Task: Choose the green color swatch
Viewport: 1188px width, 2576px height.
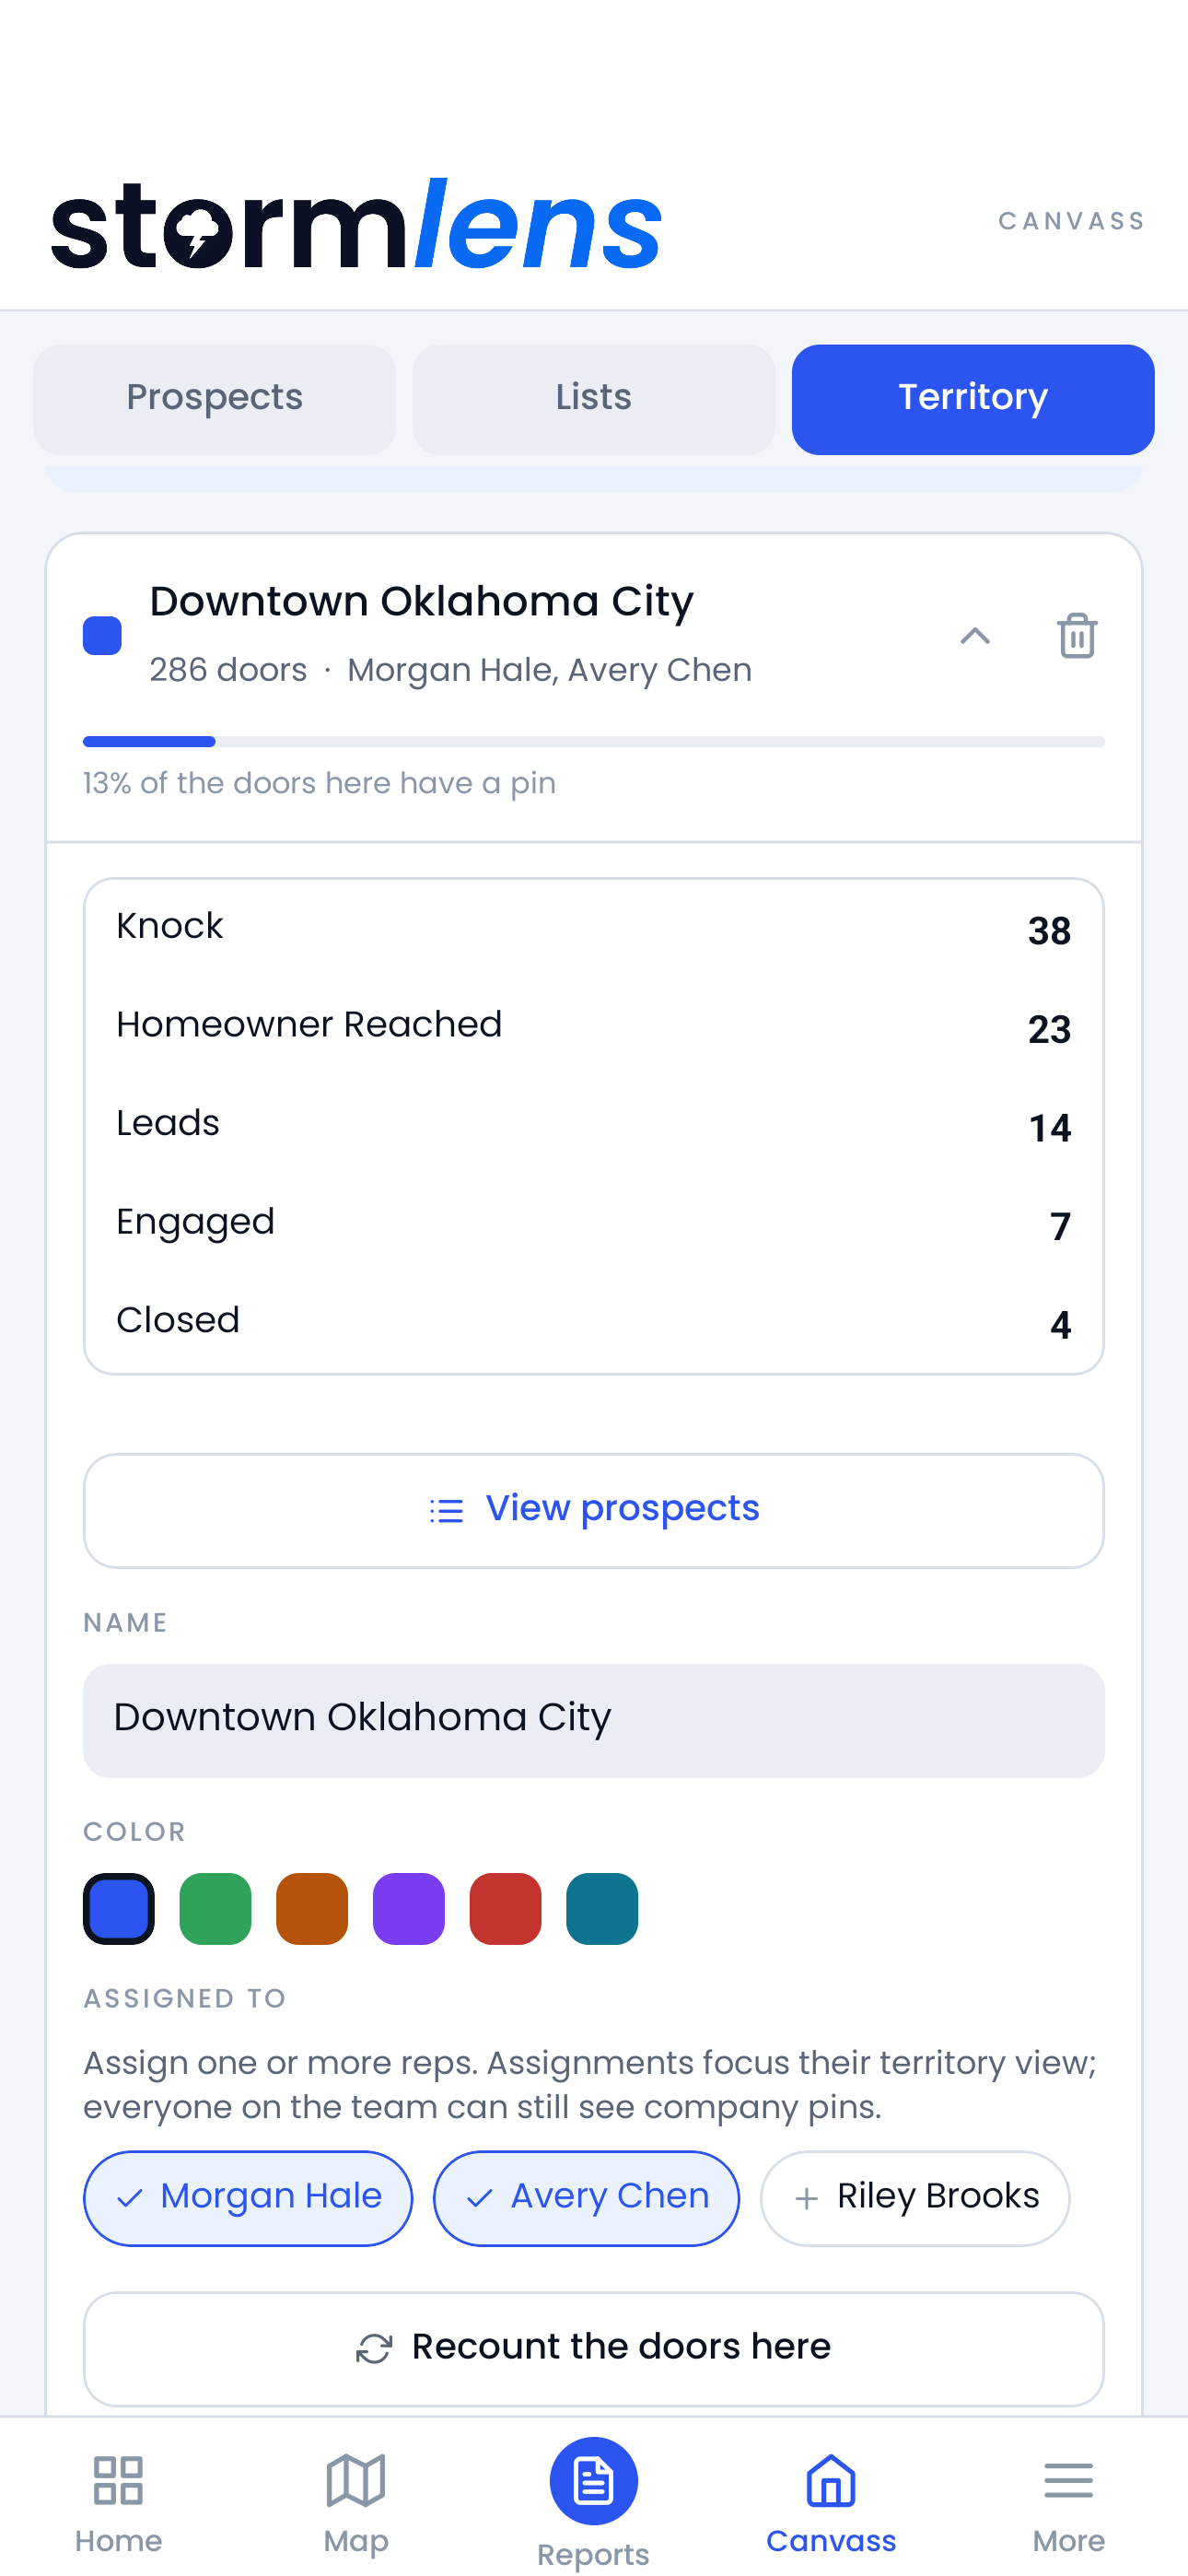Action: 215,1908
